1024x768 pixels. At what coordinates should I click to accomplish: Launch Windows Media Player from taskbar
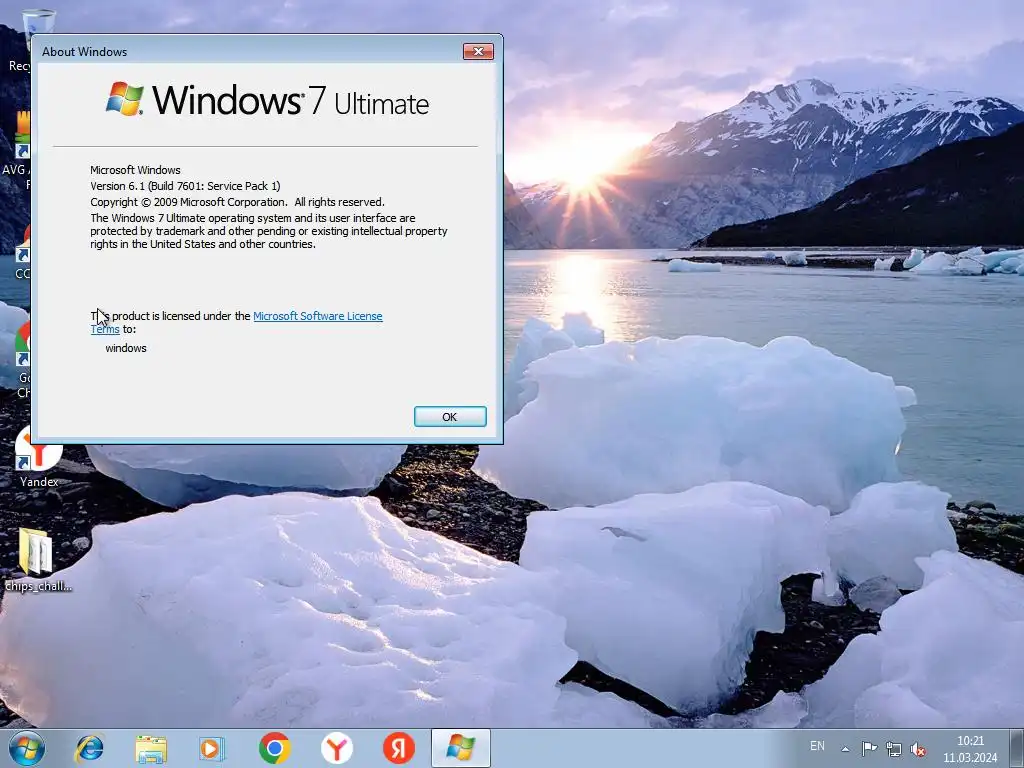[212, 748]
